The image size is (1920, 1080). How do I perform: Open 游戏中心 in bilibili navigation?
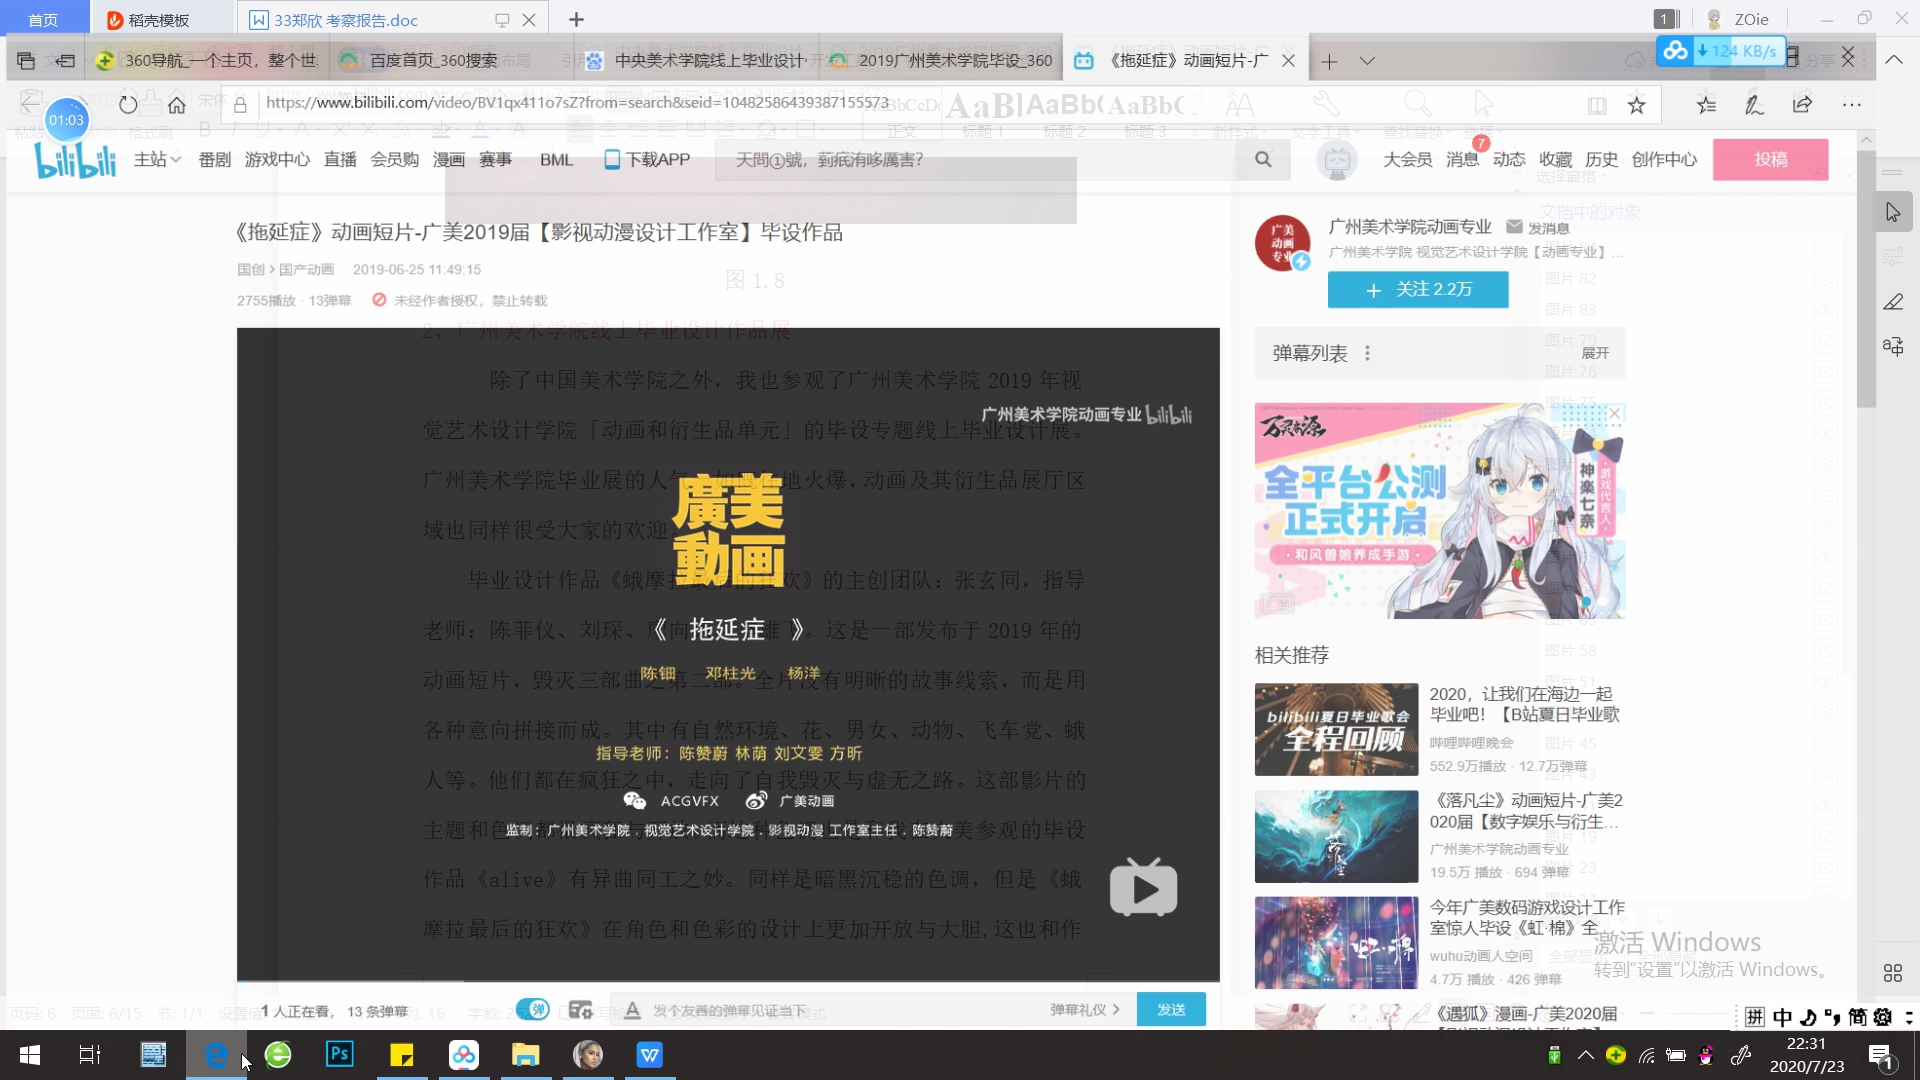(x=277, y=160)
